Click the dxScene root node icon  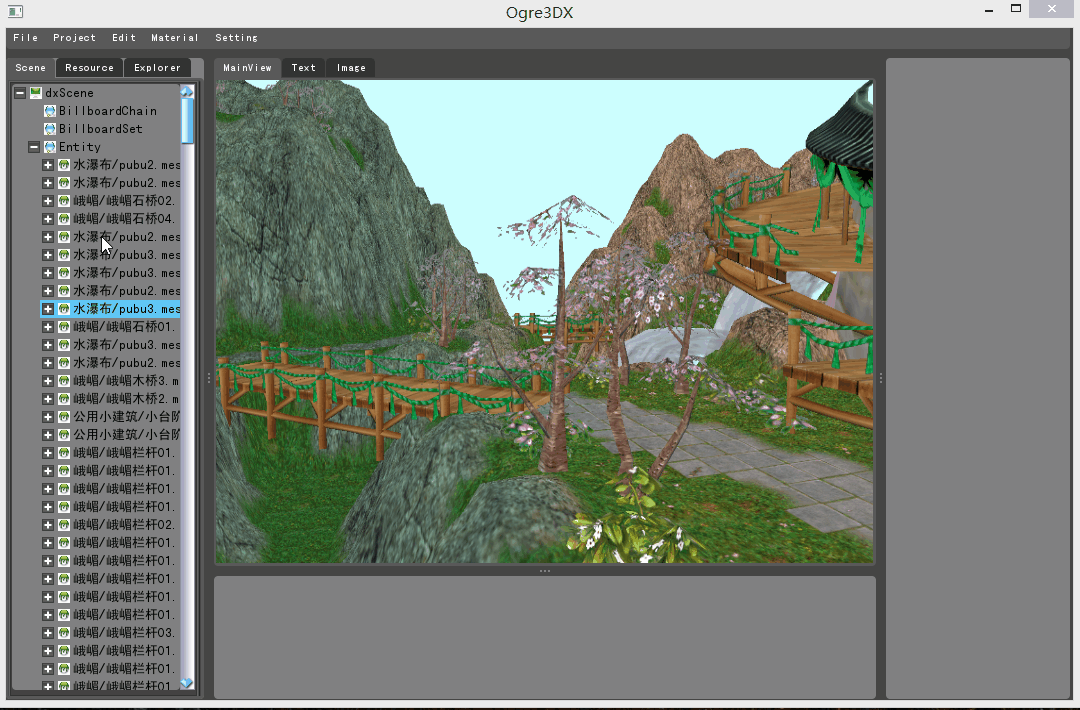tap(36, 93)
